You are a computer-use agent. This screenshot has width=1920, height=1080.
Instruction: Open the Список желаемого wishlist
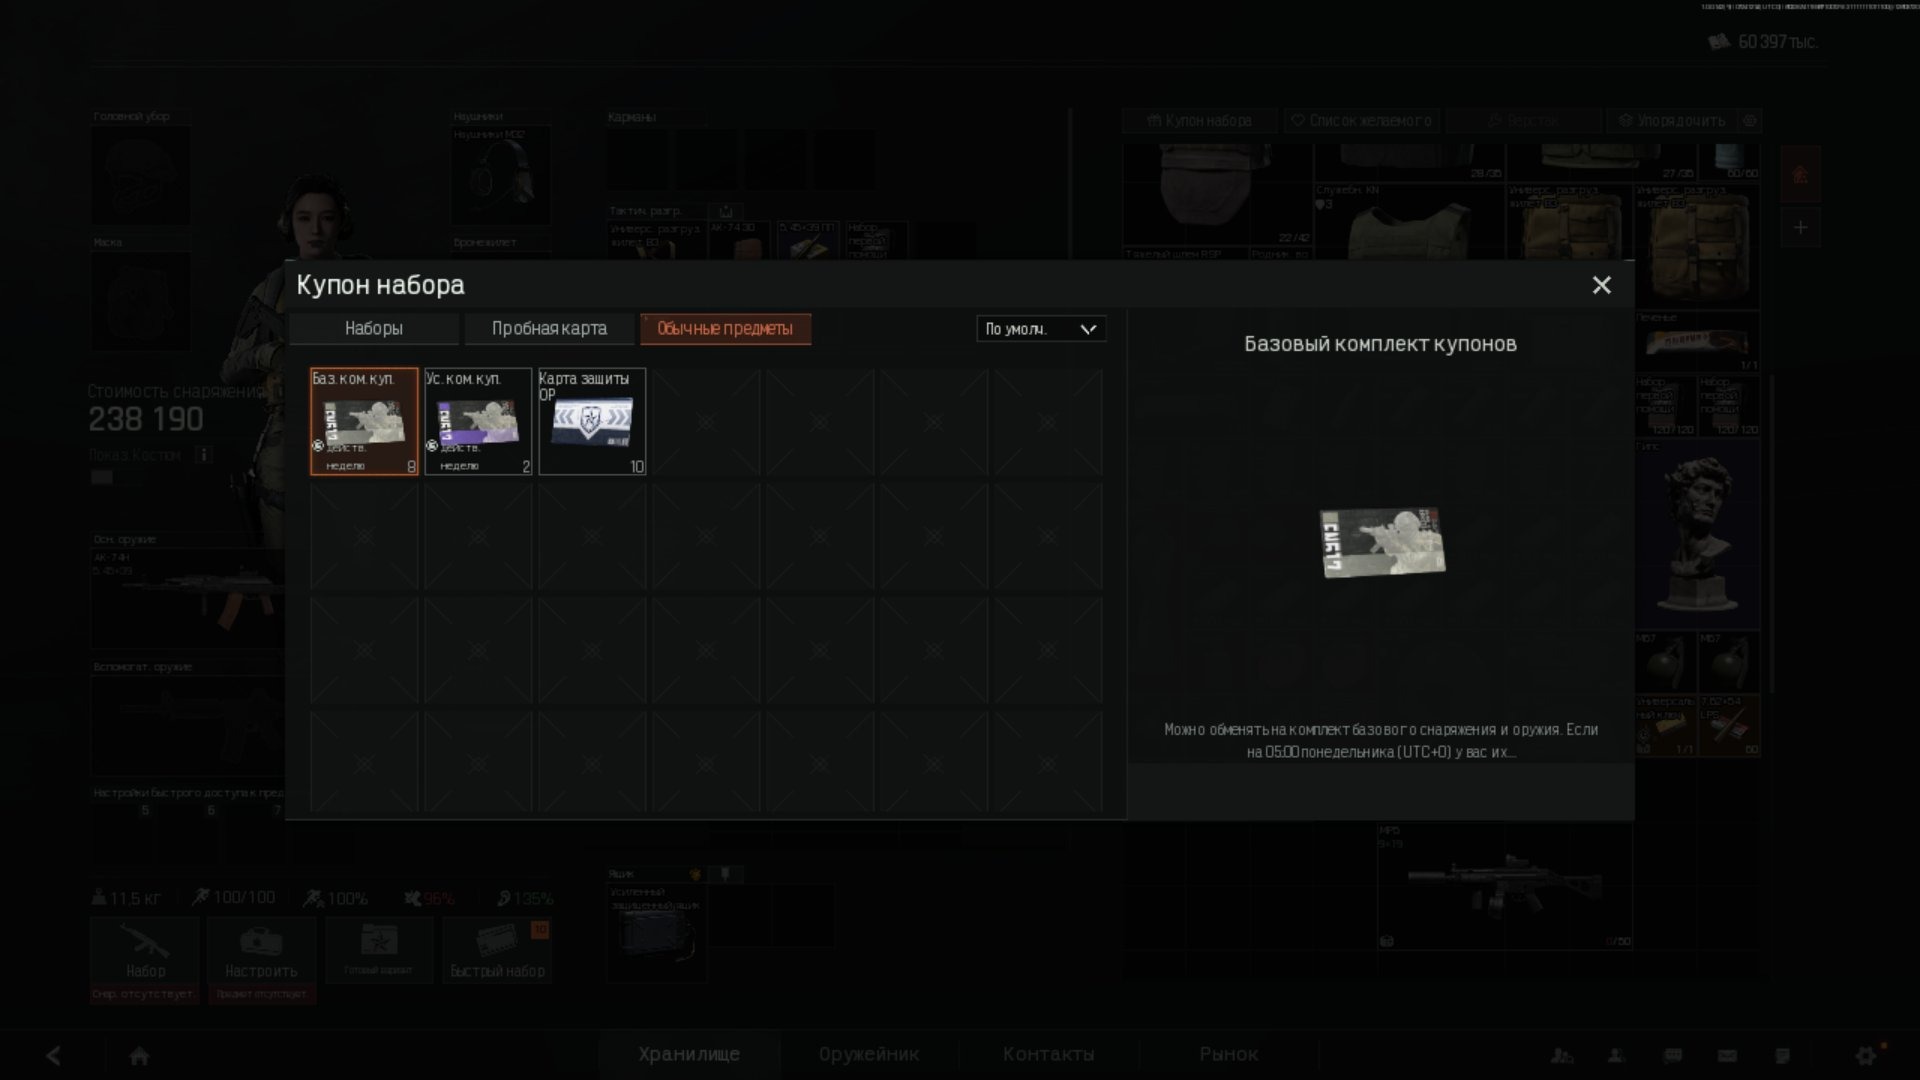(1361, 121)
